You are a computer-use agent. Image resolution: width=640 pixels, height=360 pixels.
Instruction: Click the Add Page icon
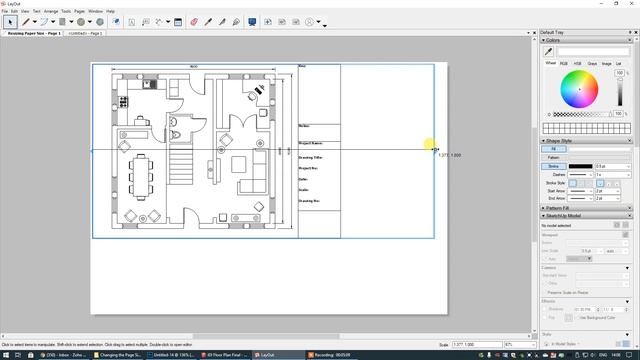pos(268,22)
